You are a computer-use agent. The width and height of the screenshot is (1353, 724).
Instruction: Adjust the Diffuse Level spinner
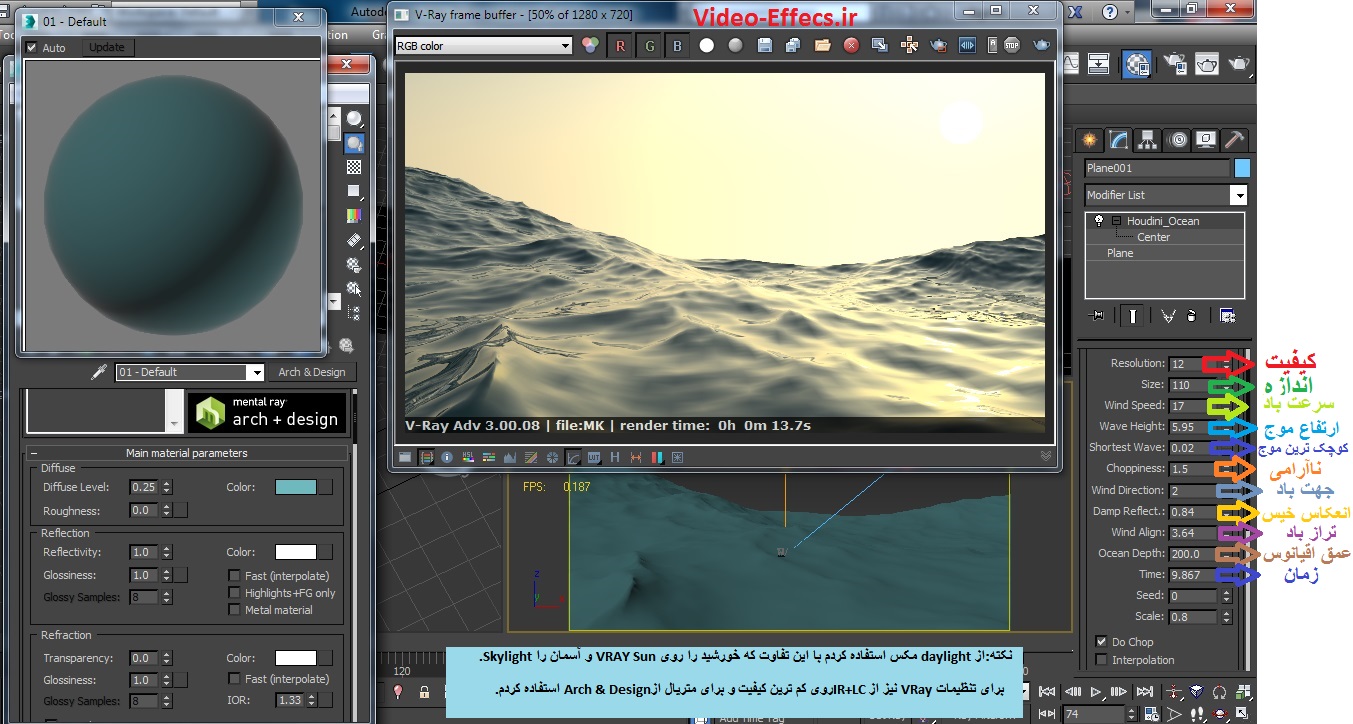click(167, 487)
